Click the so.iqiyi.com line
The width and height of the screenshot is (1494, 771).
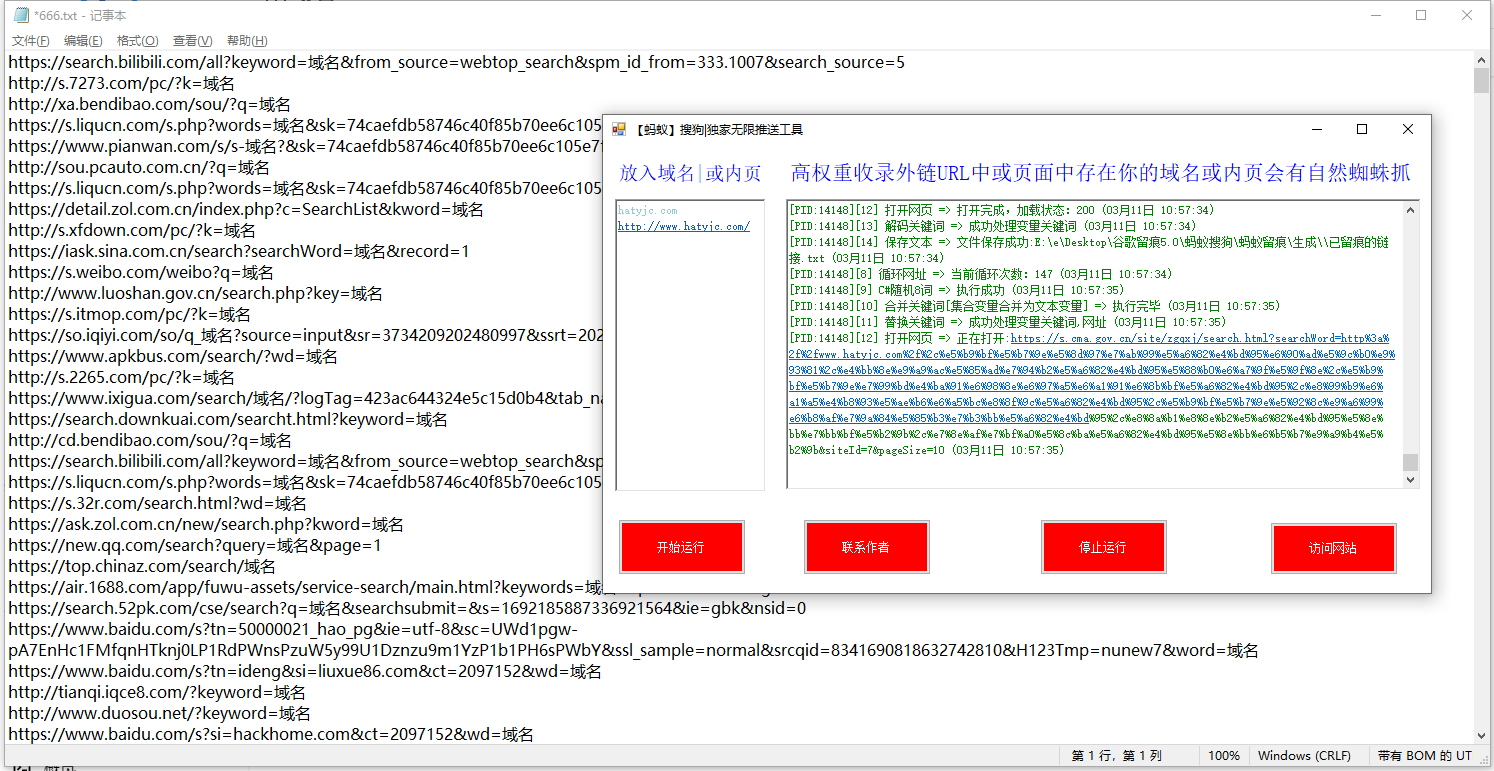(305, 335)
